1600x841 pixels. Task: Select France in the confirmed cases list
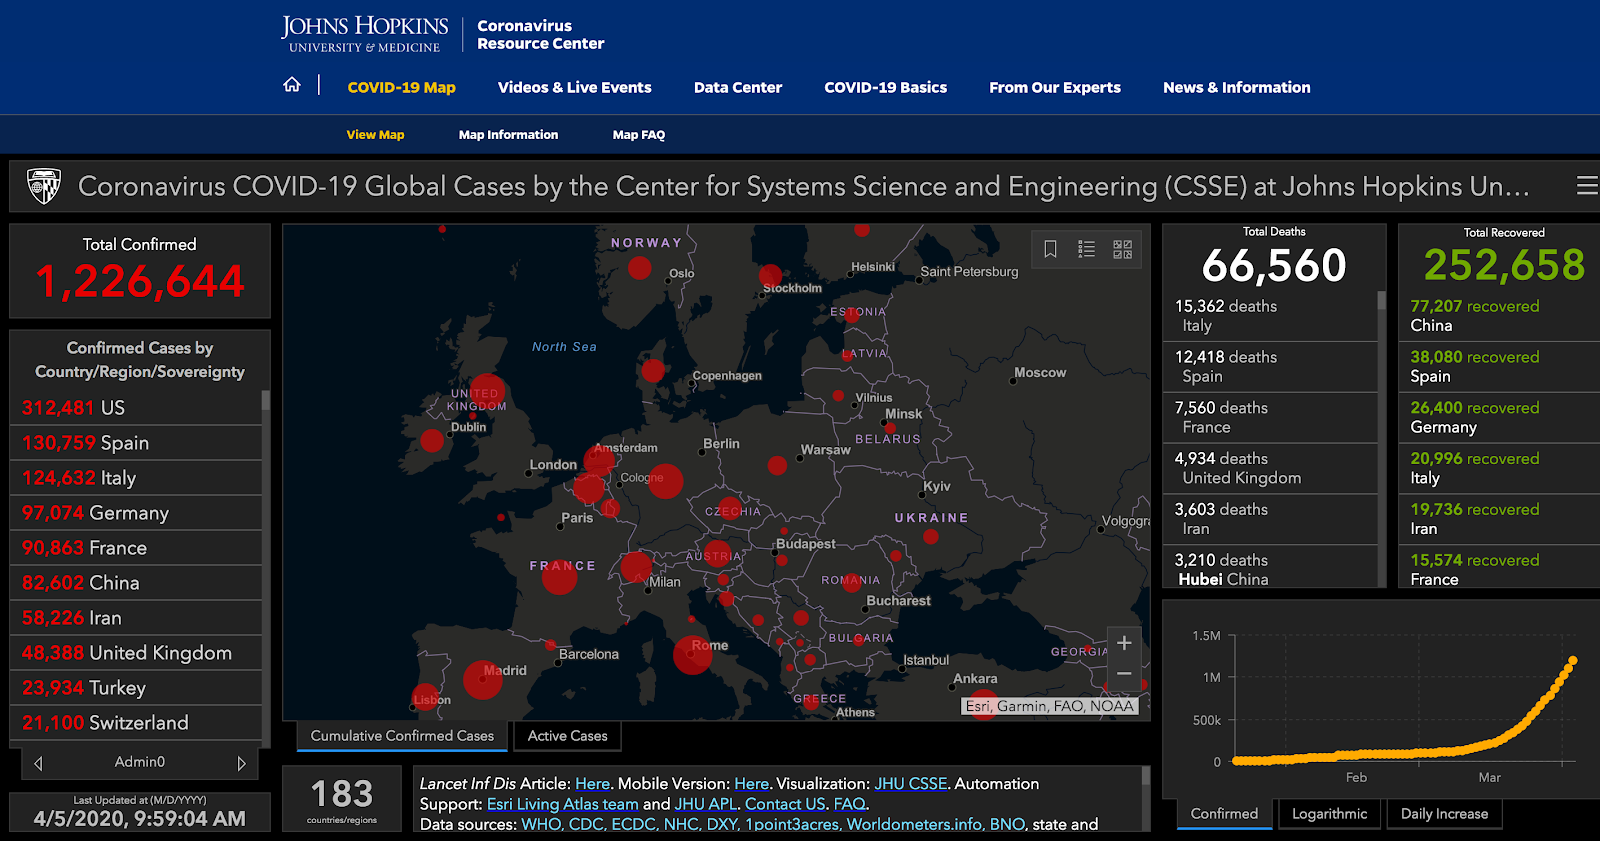(136, 548)
